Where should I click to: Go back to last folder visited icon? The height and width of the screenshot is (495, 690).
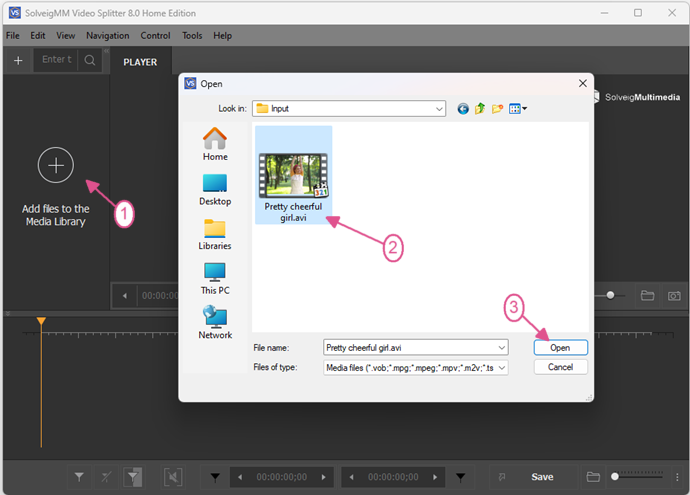tap(463, 109)
